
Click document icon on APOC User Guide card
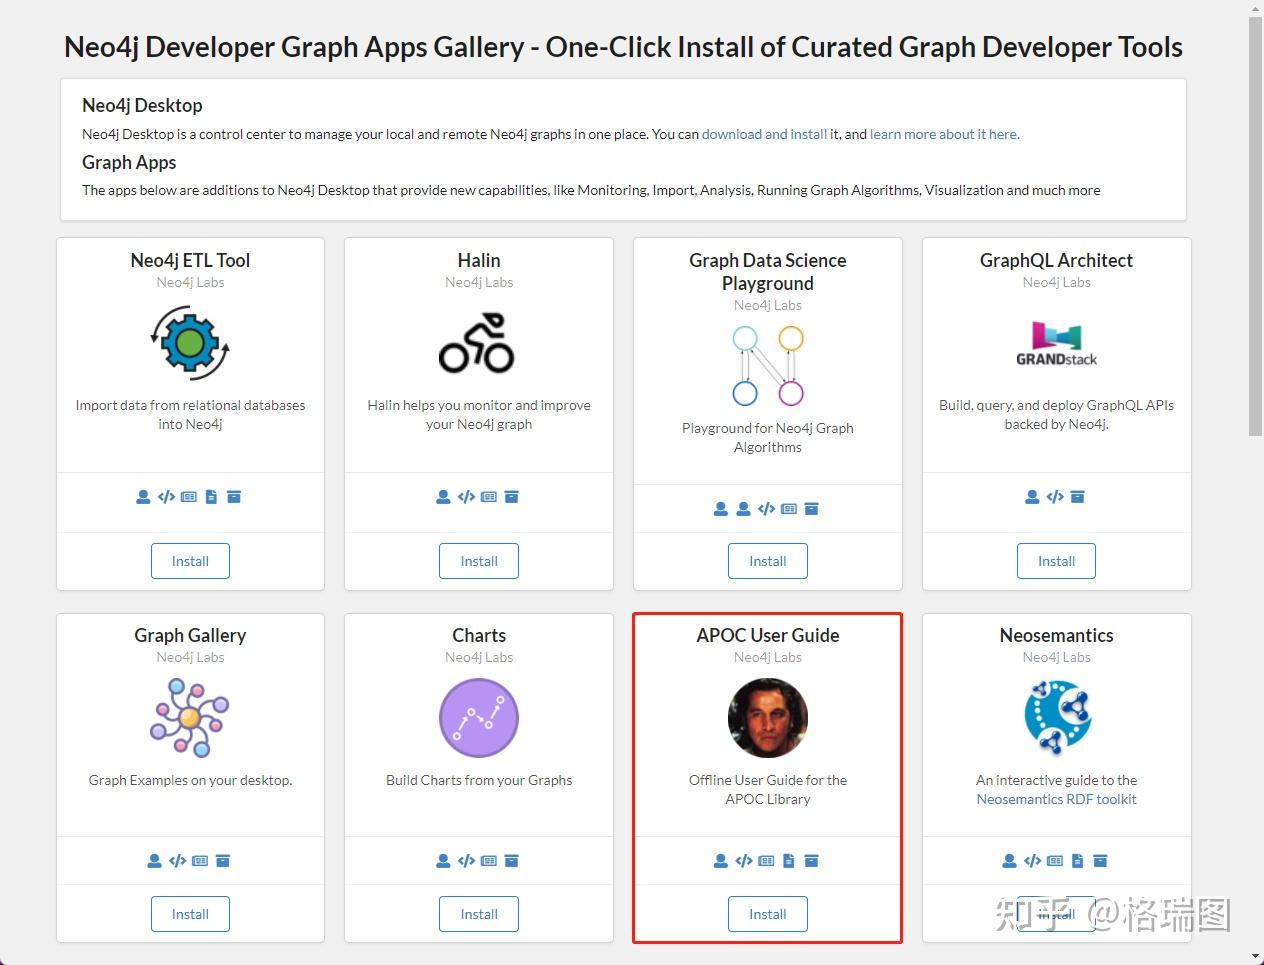pos(789,861)
